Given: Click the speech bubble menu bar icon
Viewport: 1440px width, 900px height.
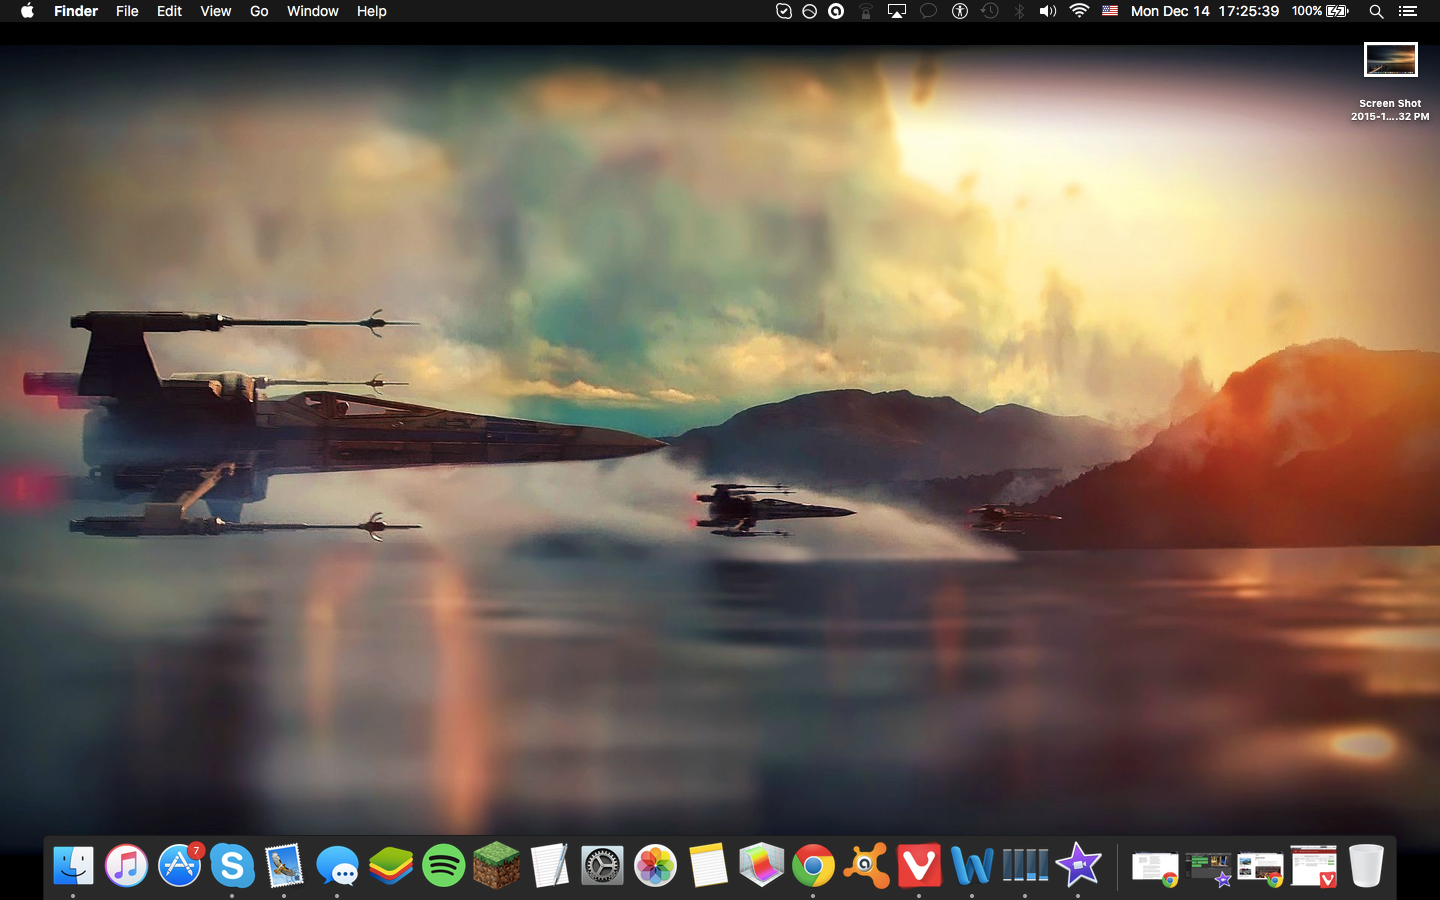Looking at the screenshot, I should pyautogui.click(x=928, y=11).
